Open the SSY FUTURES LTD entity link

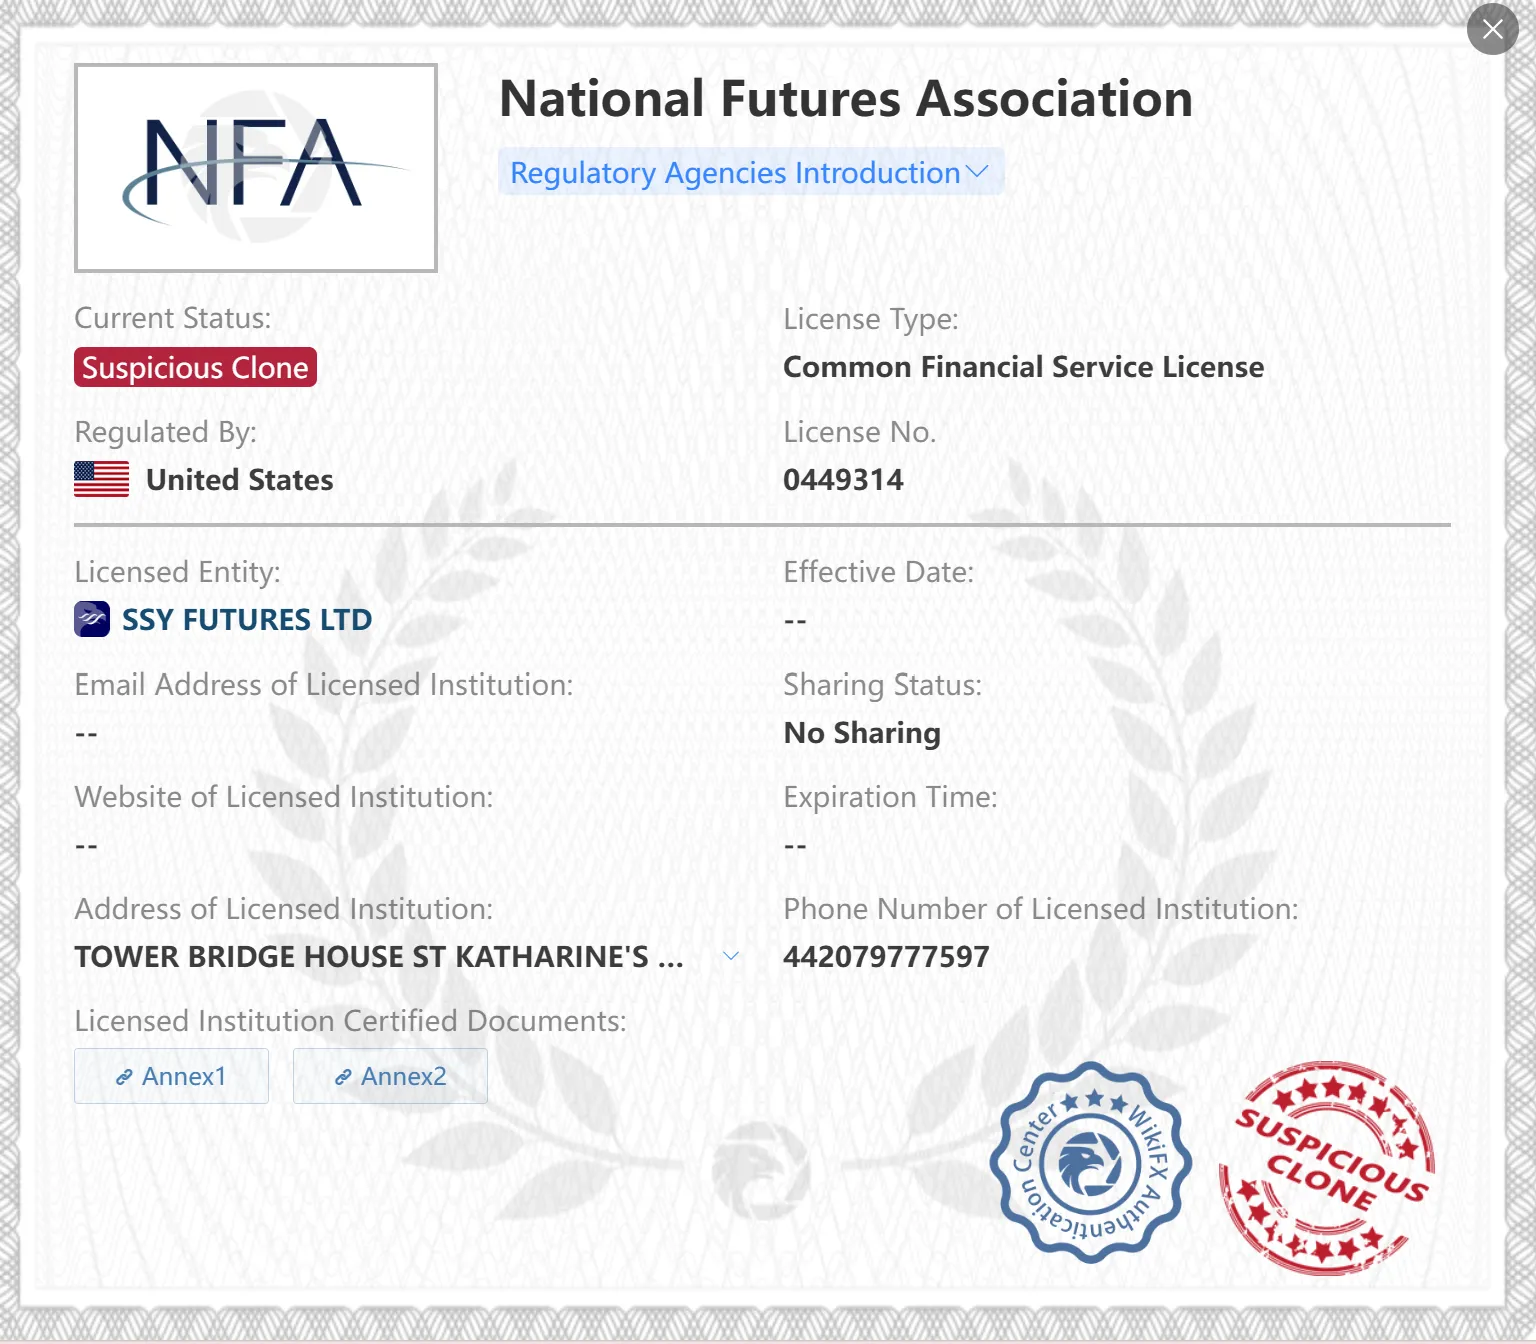click(247, 619)
